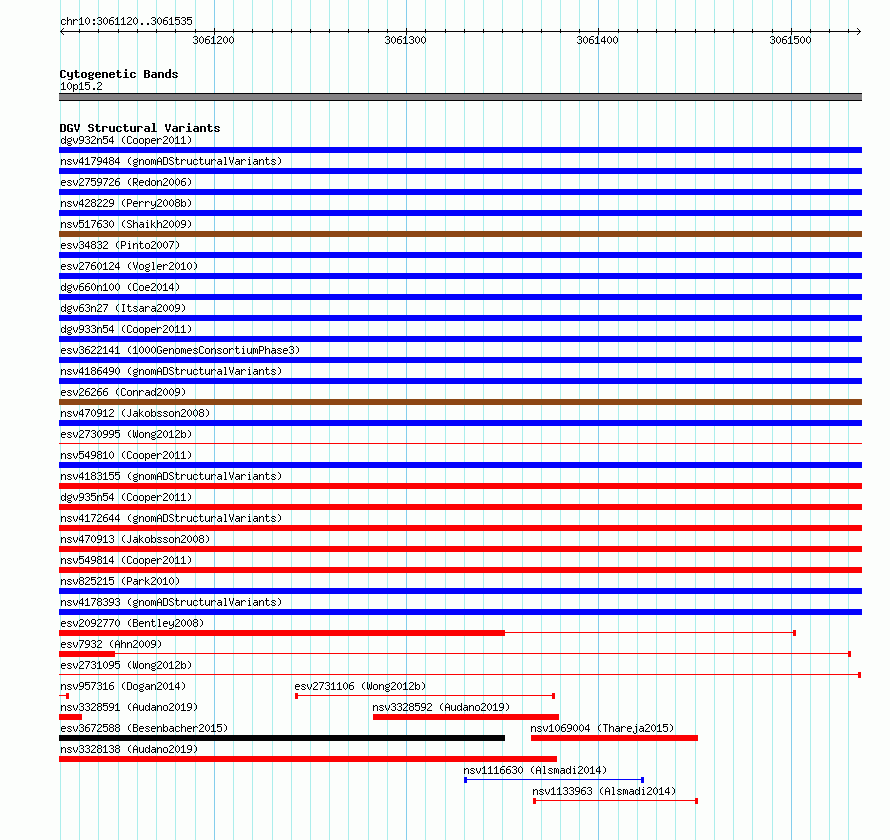Click the 10p15.2 band label
890x840 pixels.
tap(81, 86)
